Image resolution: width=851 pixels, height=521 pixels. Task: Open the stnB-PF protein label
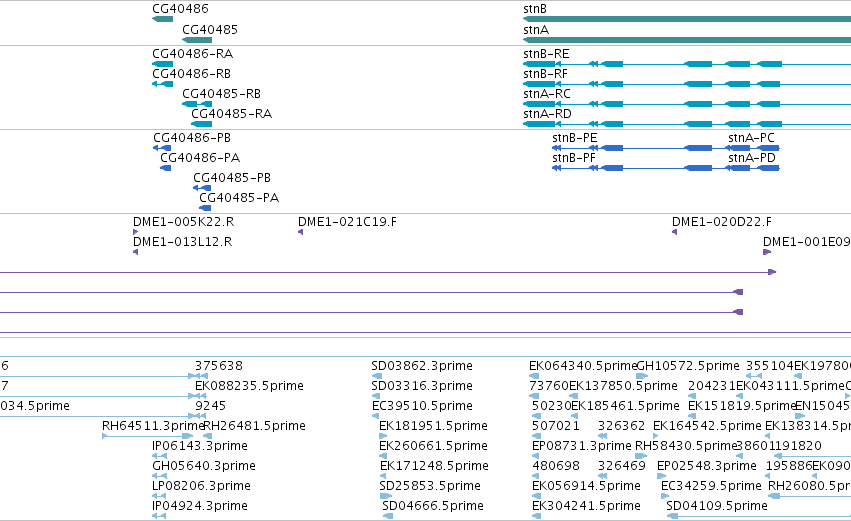[x=574, y=157]
